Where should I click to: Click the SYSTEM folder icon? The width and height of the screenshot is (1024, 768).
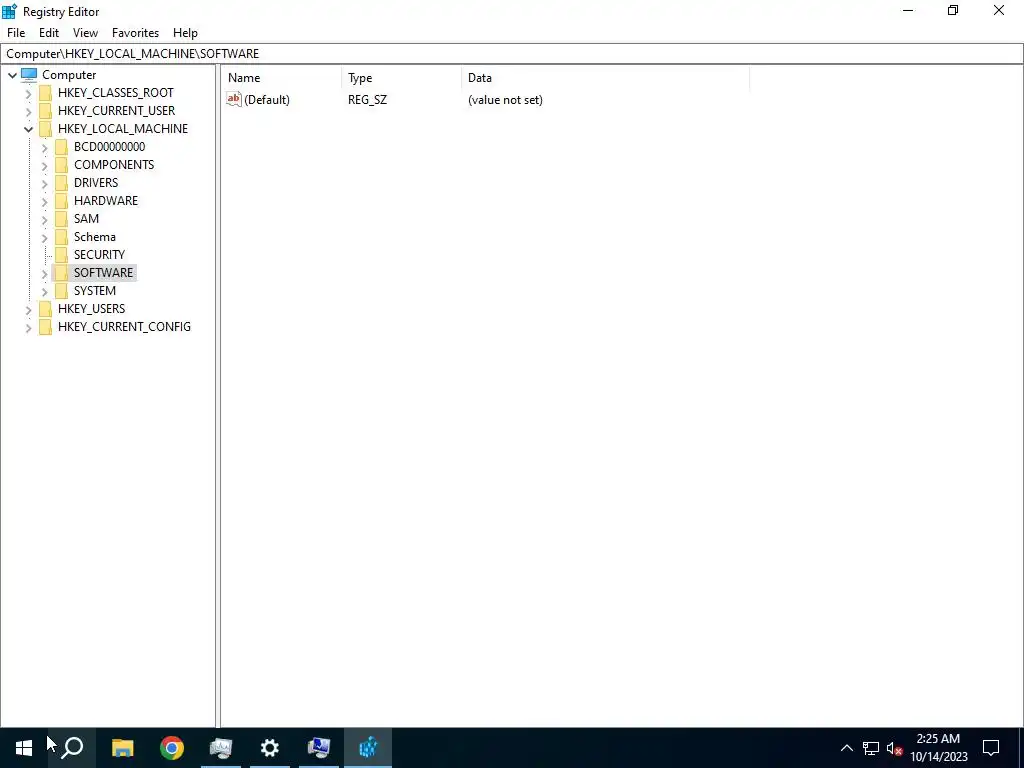[61, 291]
